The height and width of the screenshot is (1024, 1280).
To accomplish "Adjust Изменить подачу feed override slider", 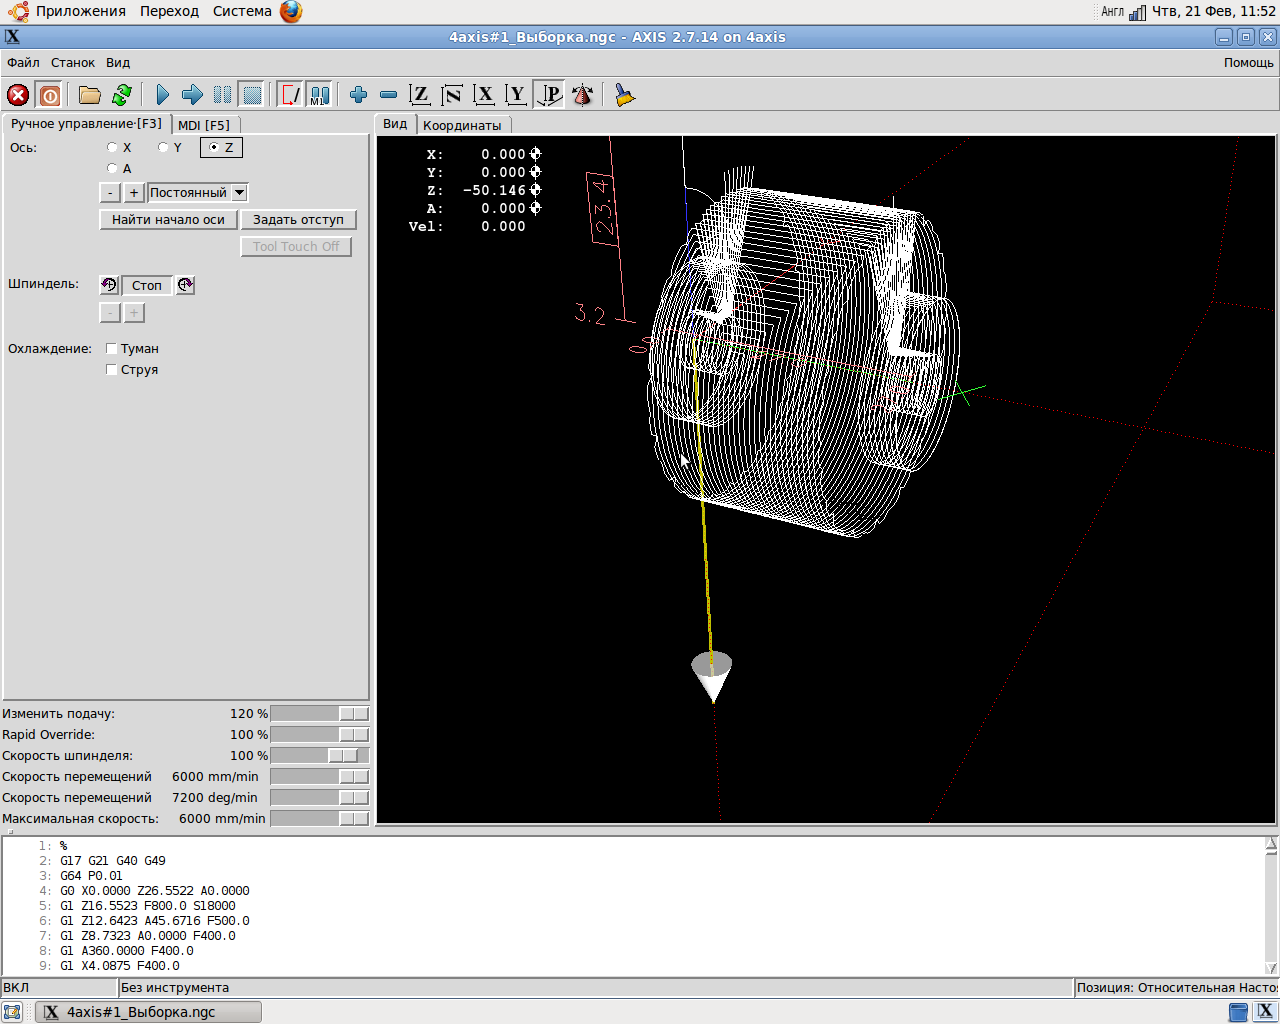I will [354, 714].
